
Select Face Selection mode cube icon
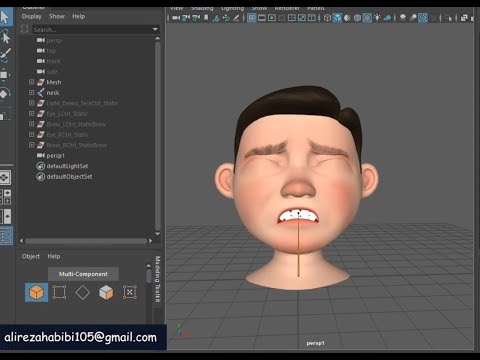tap(106, 292)
